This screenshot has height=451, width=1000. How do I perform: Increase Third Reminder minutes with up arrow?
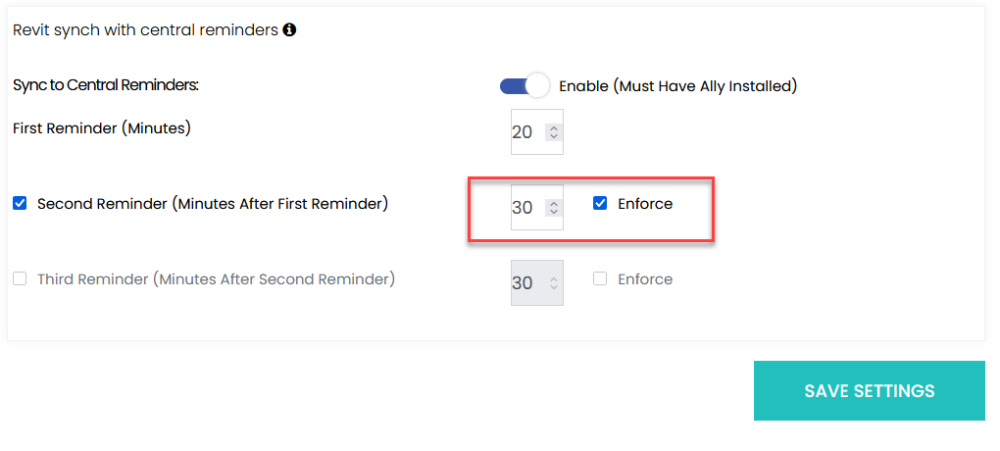coord(553,279)
